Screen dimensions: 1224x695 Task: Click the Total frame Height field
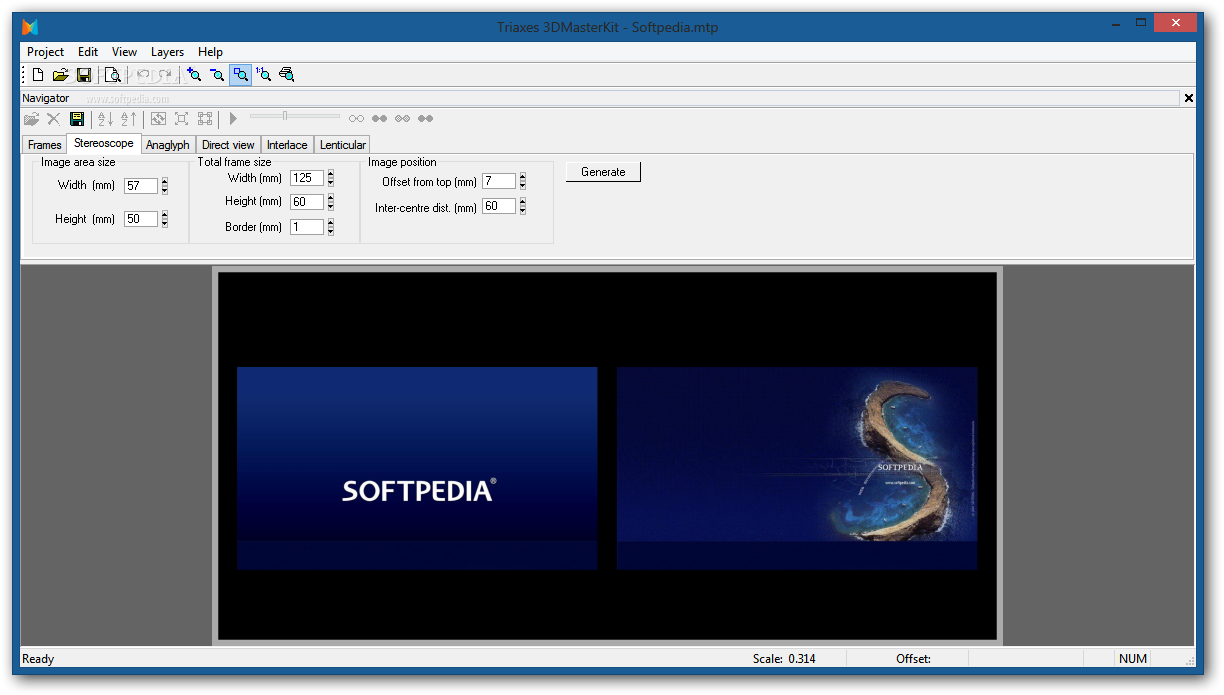click(x=307, y=202)
